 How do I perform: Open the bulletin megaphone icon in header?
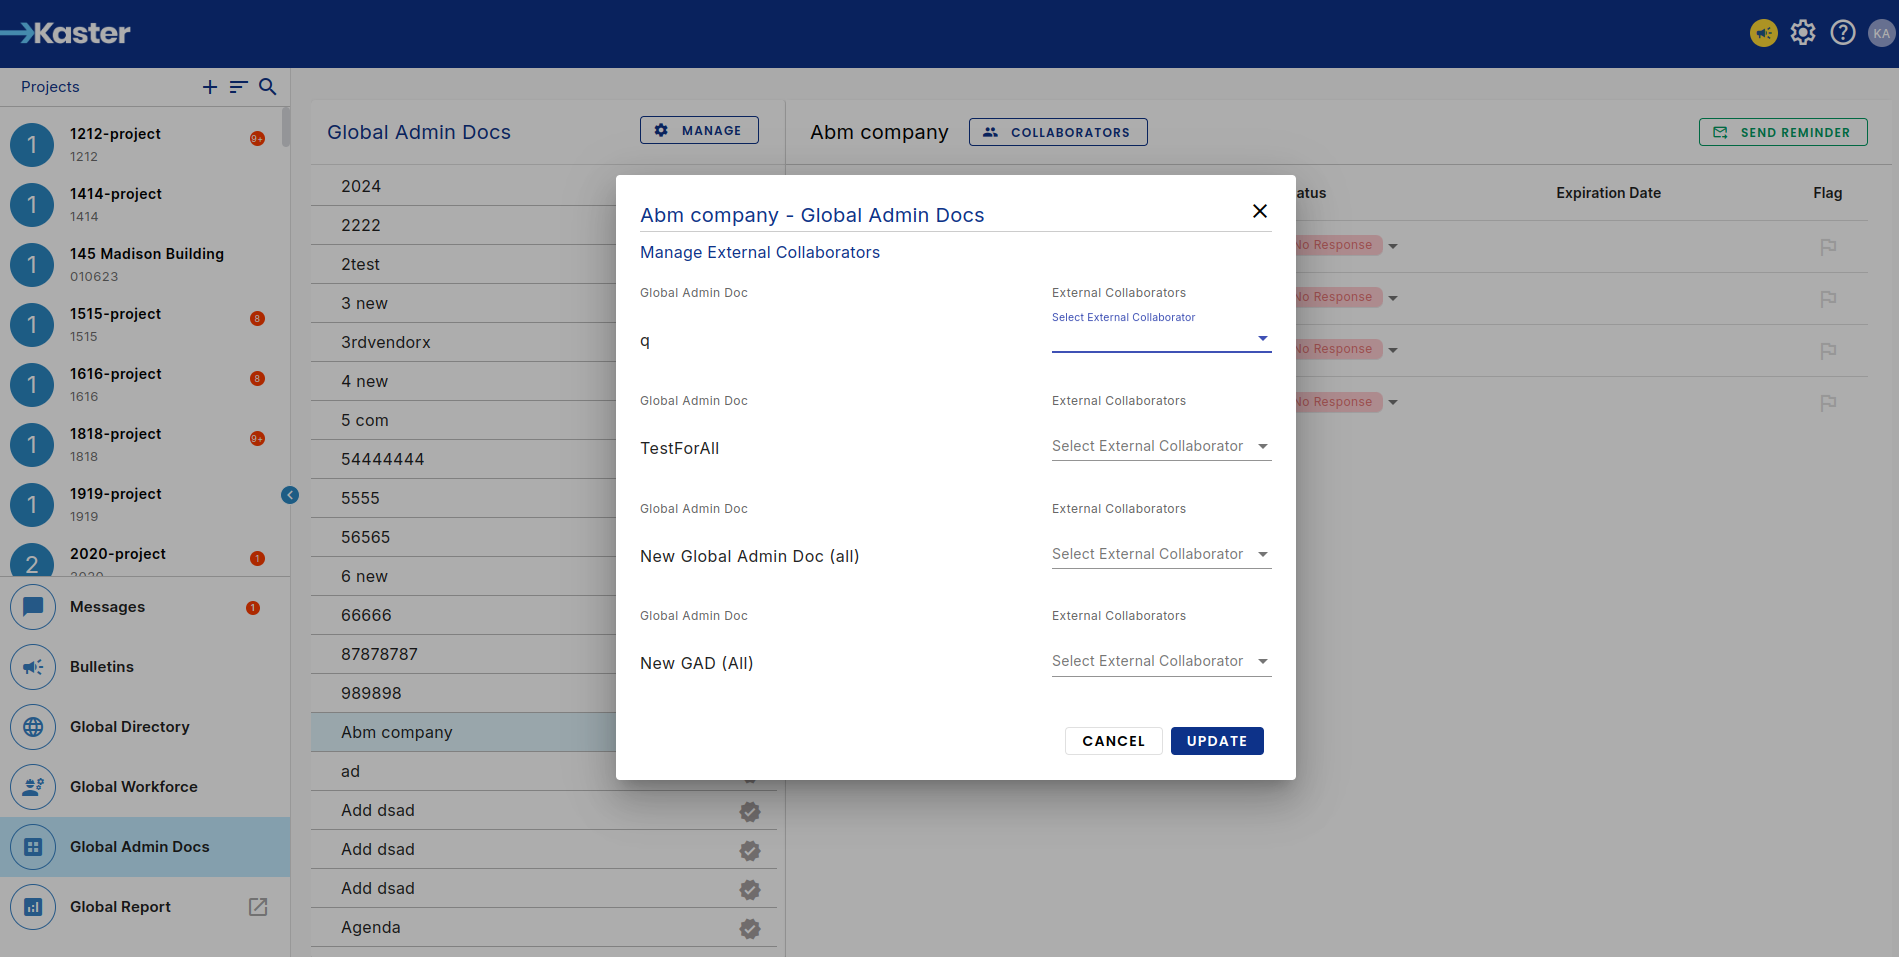coord(1763,33)
